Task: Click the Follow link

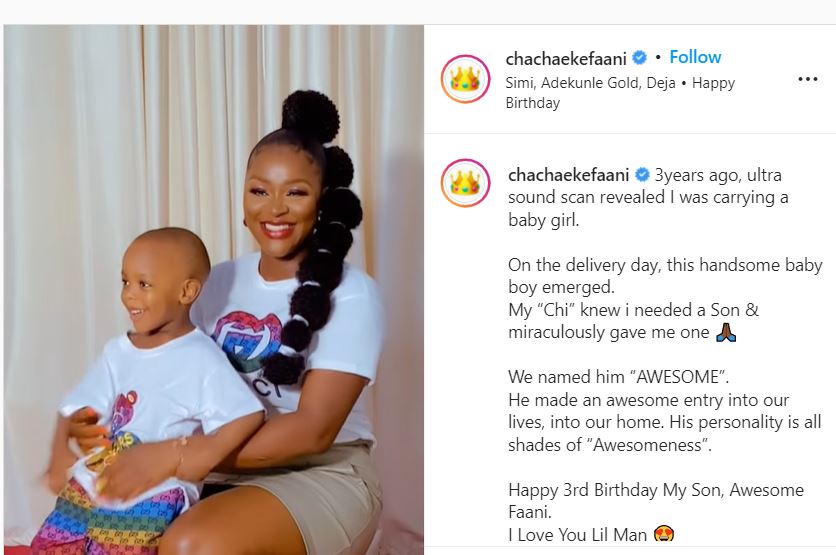Action: click(x=695, y=57)
